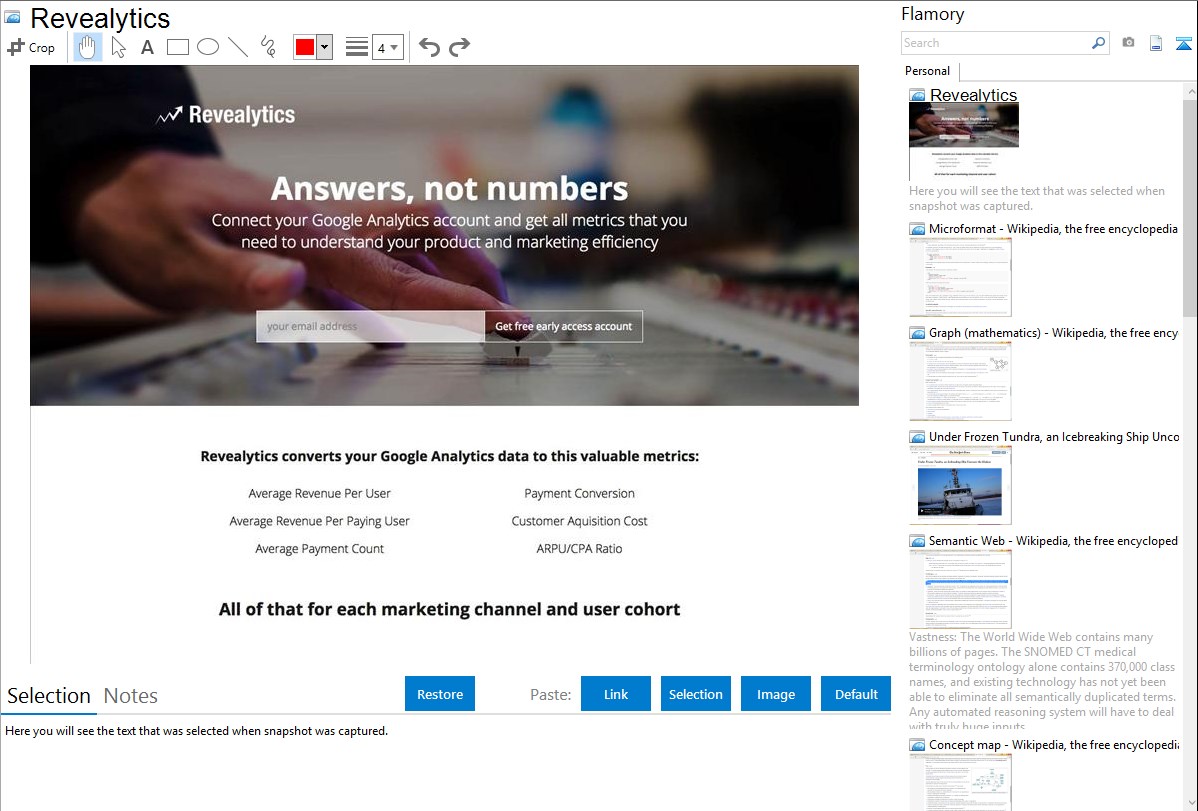This screenshot has width=1198, height=811.
Task: Click the Revealytics title in snapshot list
Action: [973, 95]
